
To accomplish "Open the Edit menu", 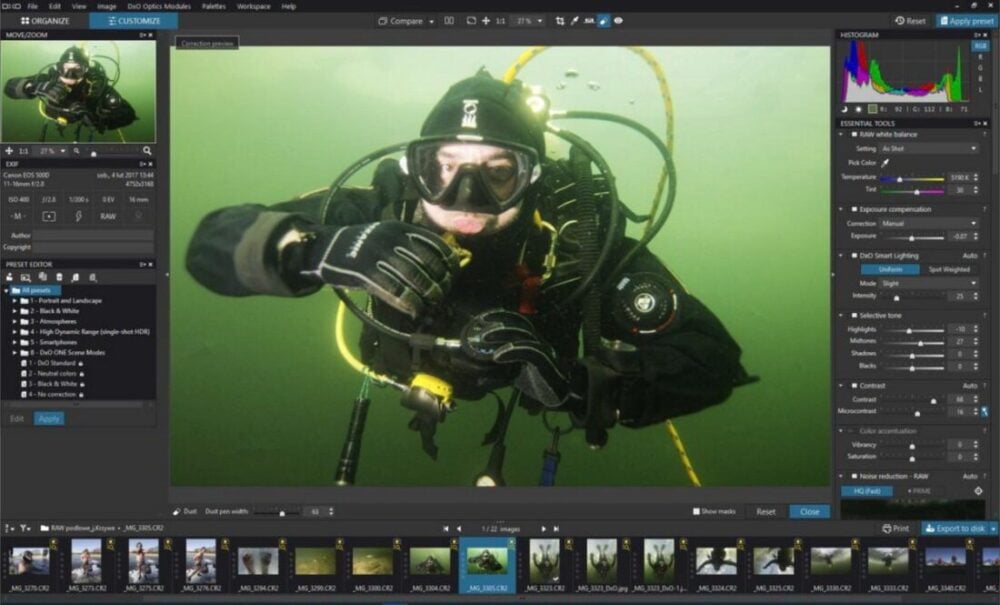I will pos(55,6).
